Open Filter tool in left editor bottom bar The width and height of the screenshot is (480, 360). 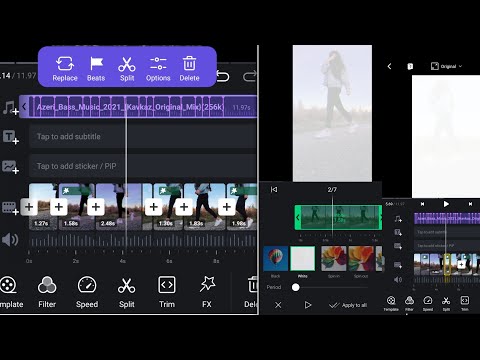[x=47, y=292]
